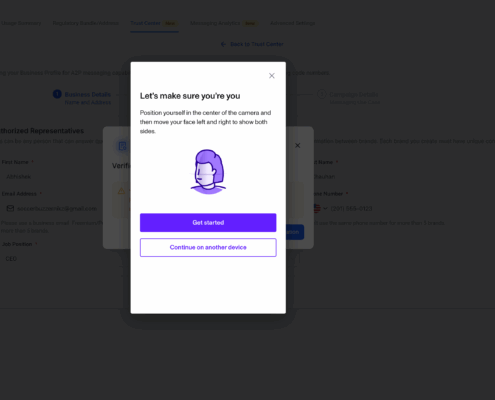This screenshot has height=400, width=495.
Task: Select the Business Details step circle
Action: click(57, 94)
